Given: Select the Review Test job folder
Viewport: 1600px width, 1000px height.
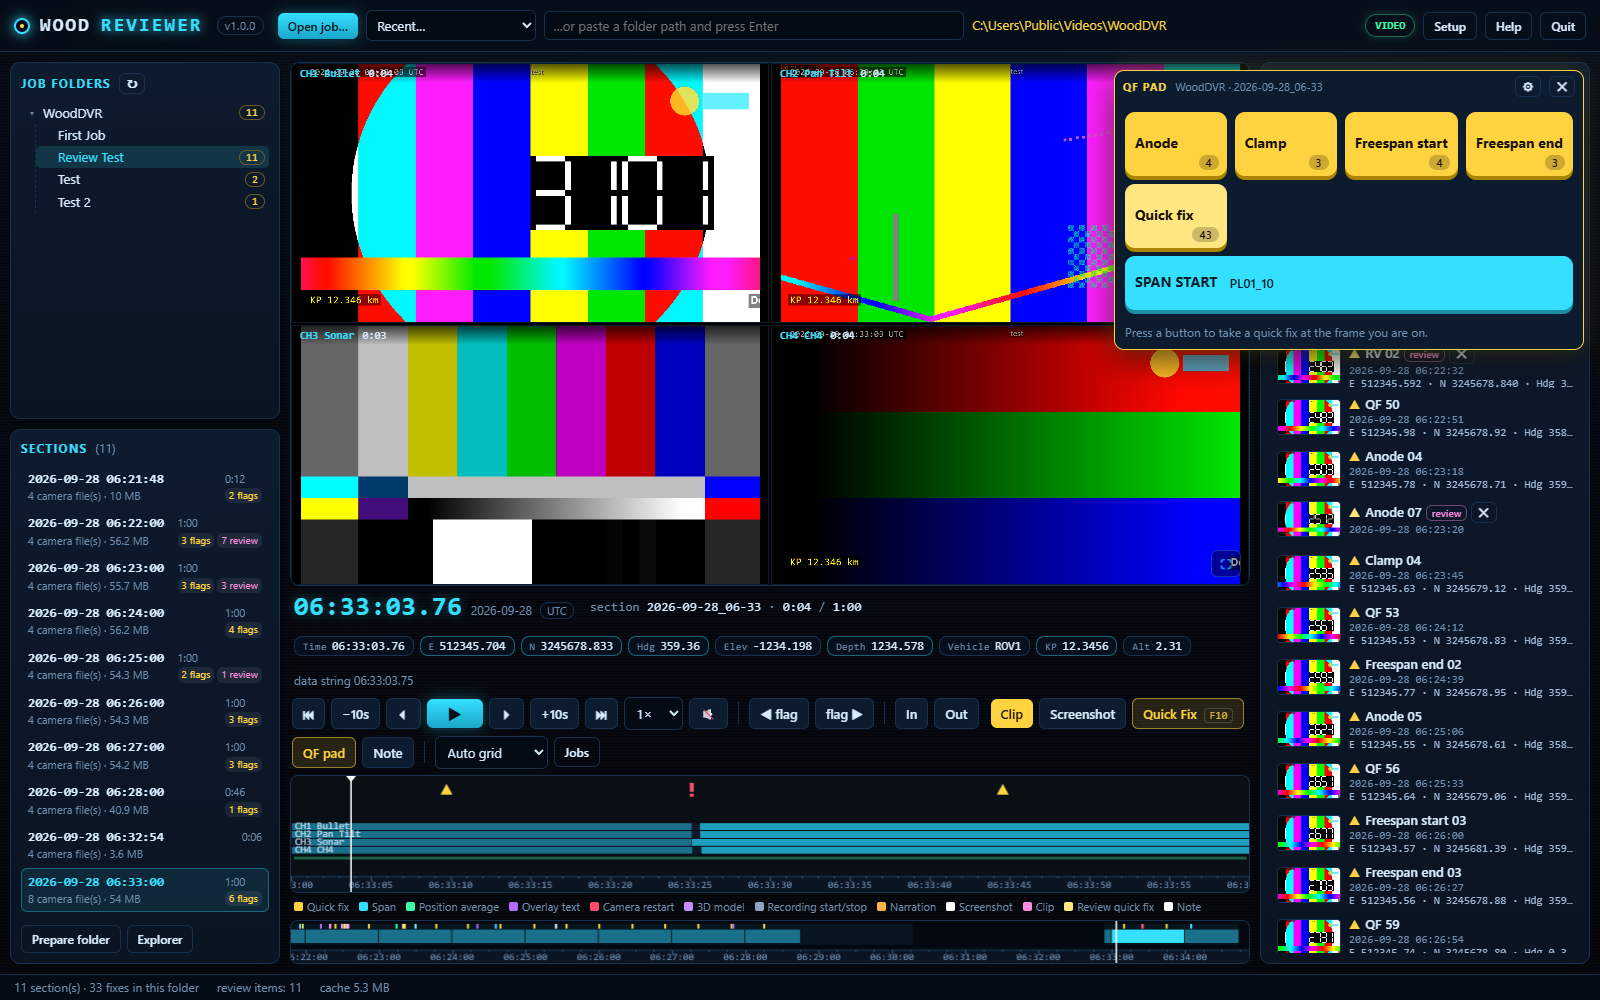Looking at the screenshot, I should pos(152,157).
